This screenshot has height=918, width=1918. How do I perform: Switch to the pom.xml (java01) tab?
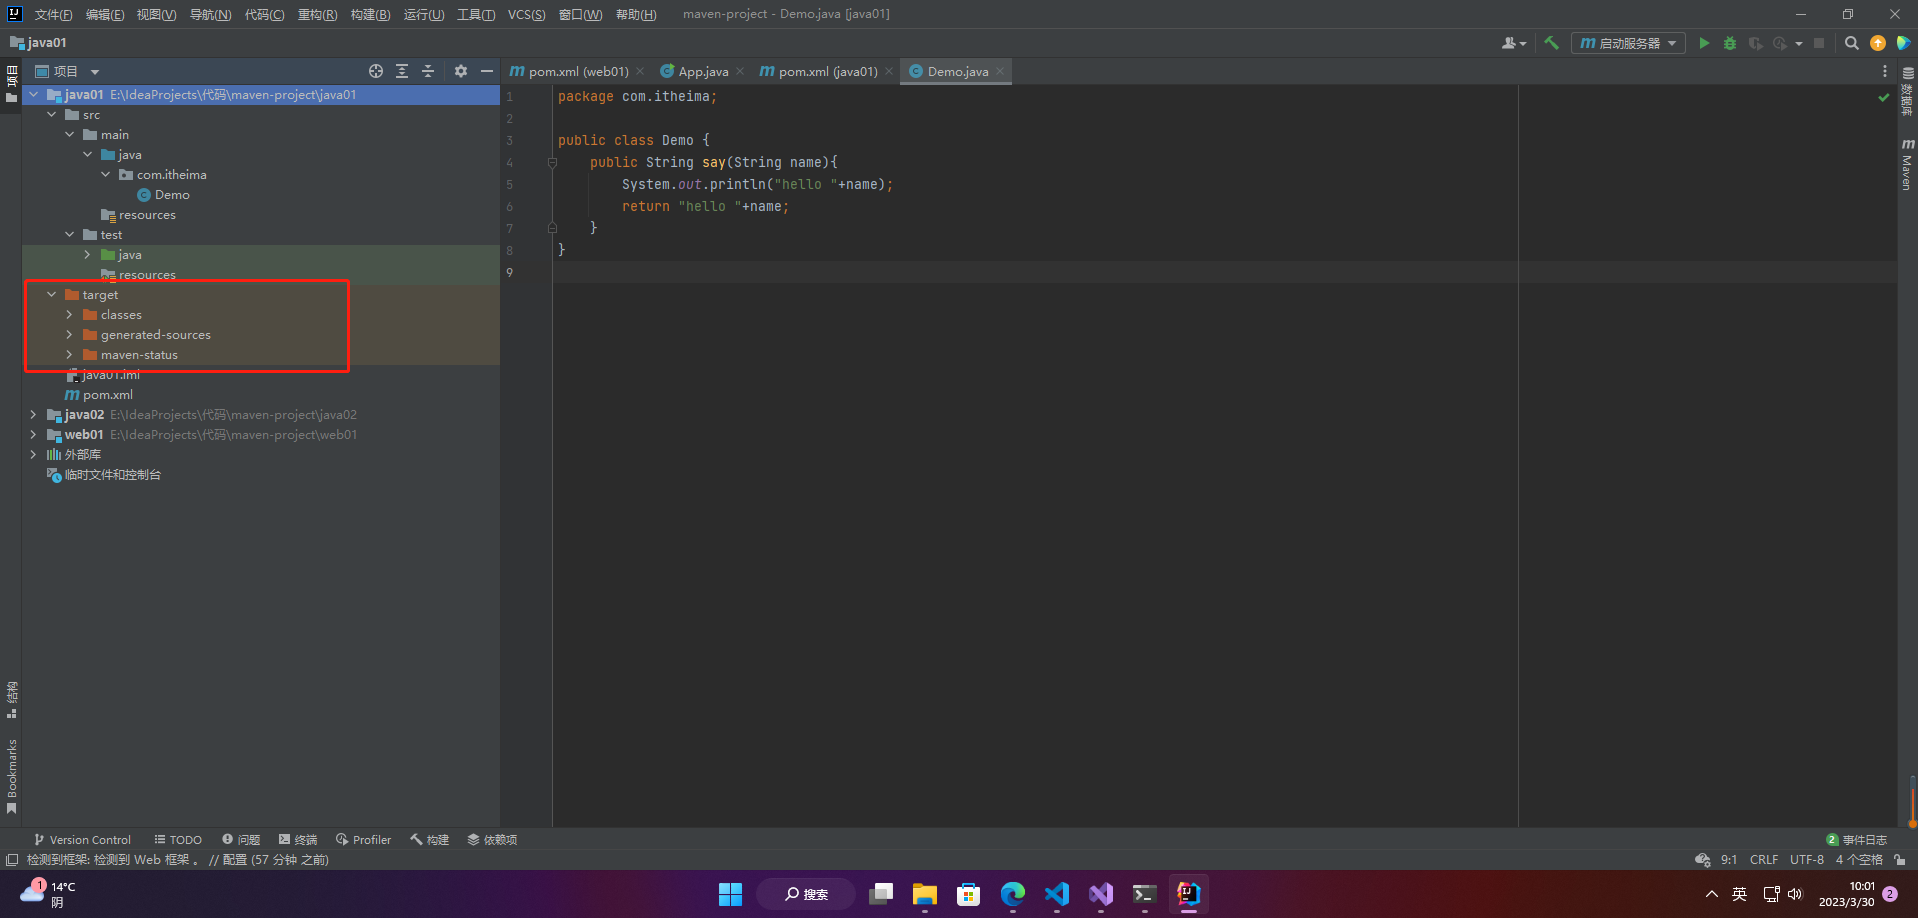pyautogui.click(x=828, y=71)
